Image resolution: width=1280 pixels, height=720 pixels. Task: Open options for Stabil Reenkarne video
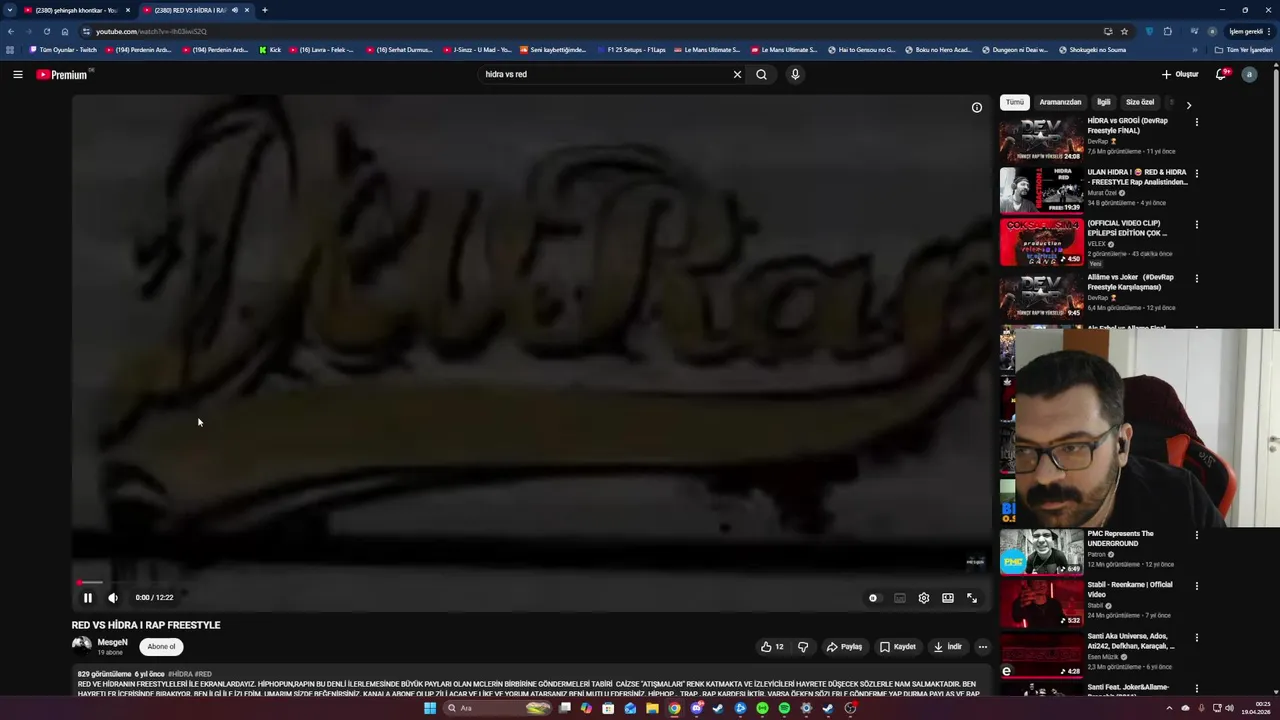(x=1196, y=586)
